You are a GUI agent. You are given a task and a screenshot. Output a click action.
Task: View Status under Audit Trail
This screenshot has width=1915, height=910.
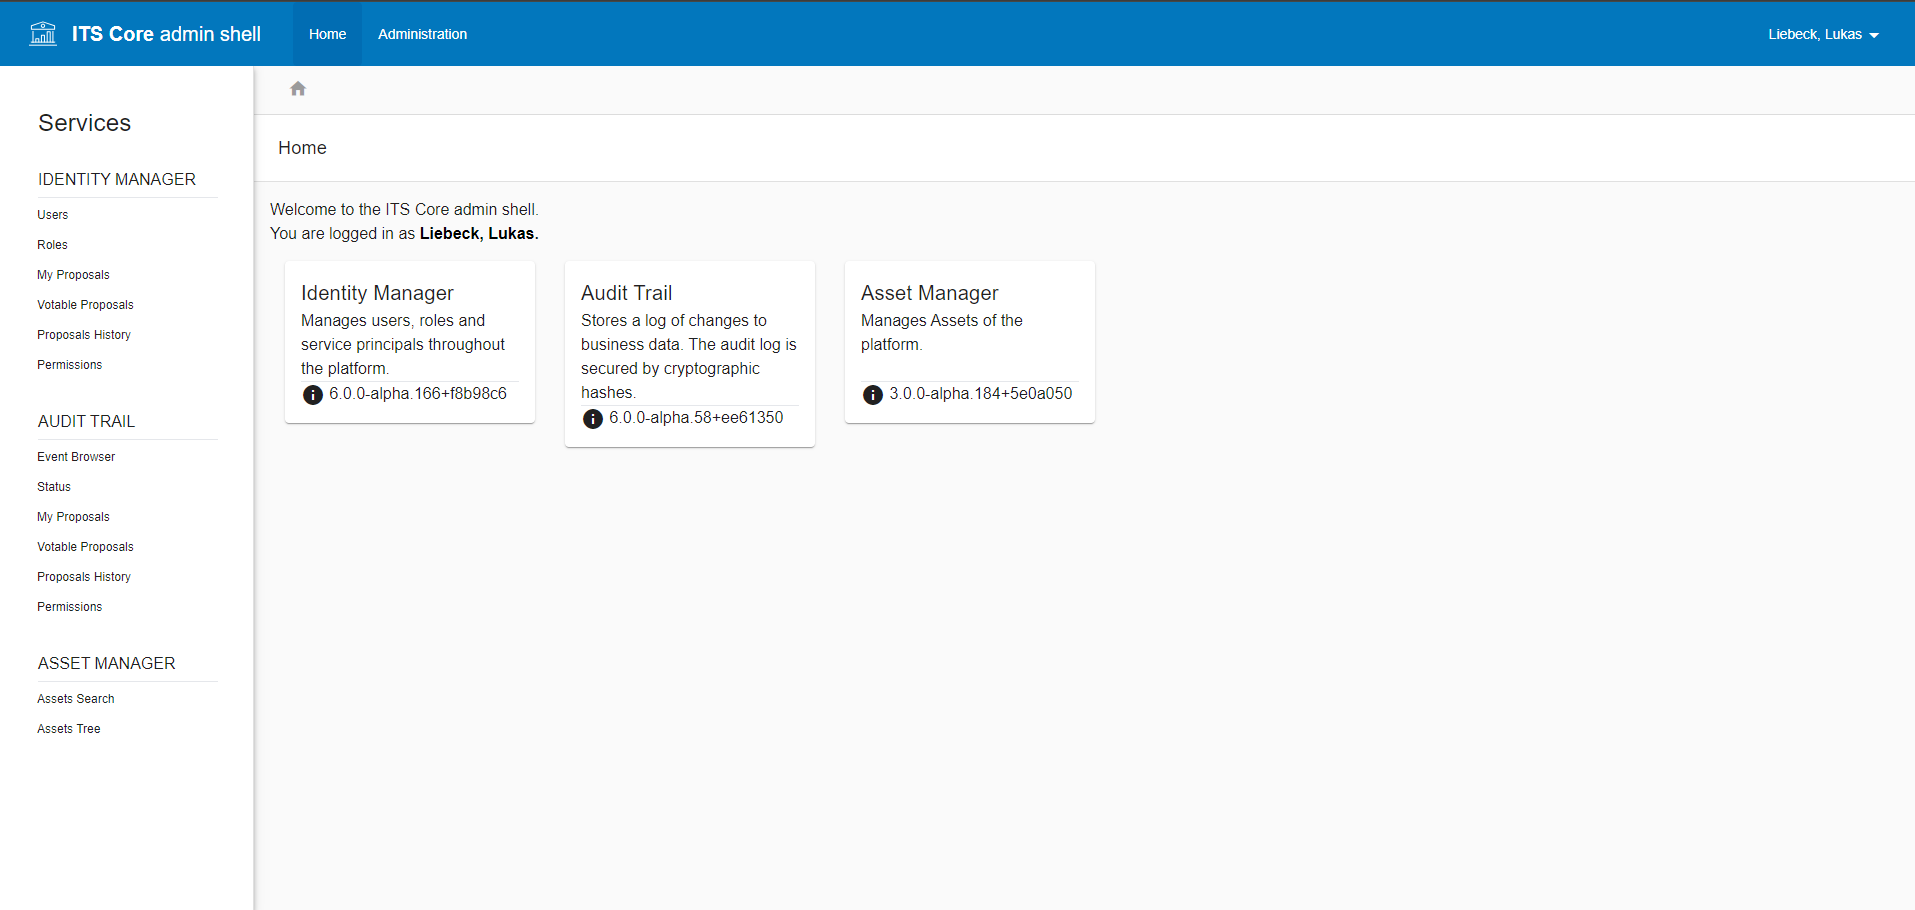pyautogui.click(x=54, y=487)
